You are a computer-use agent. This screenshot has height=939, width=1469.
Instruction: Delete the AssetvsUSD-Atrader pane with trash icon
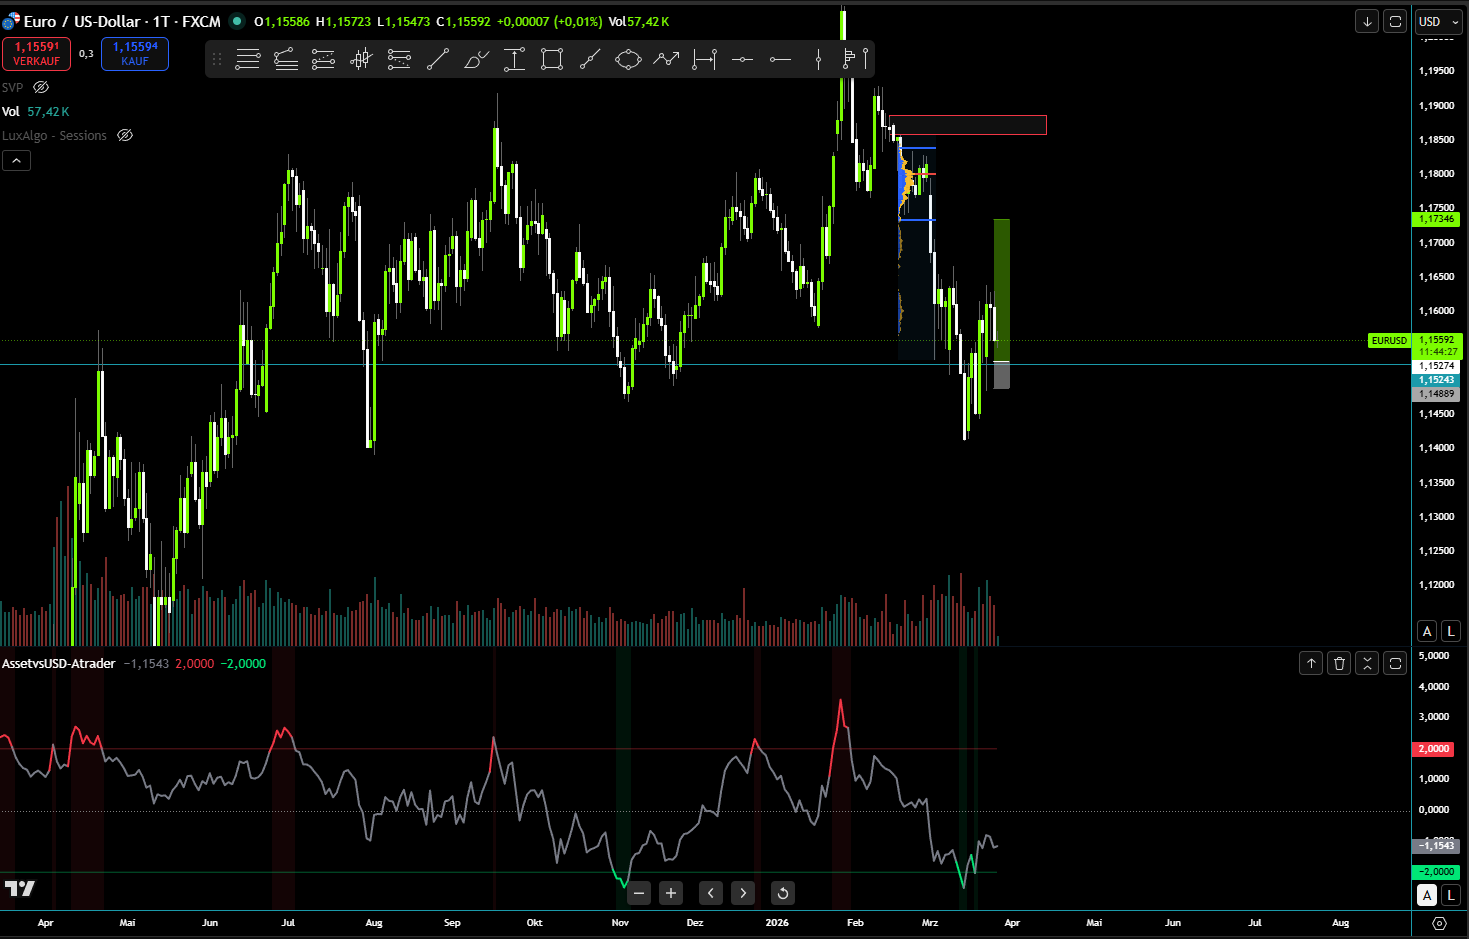coord(1338,662)
